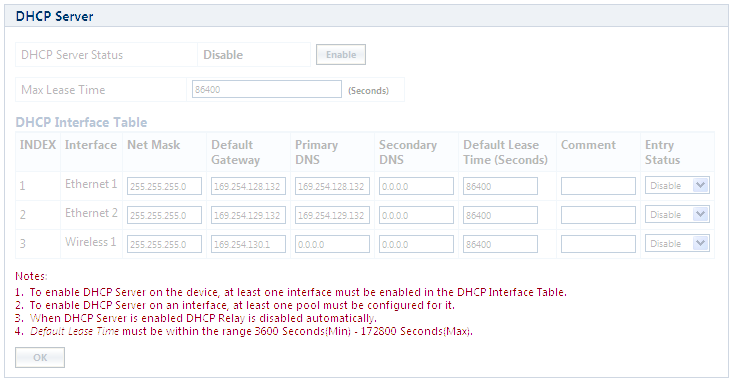Click Default Gateway field for Wireless 1
Screen dimensions: 732x382
coord(248,244)
